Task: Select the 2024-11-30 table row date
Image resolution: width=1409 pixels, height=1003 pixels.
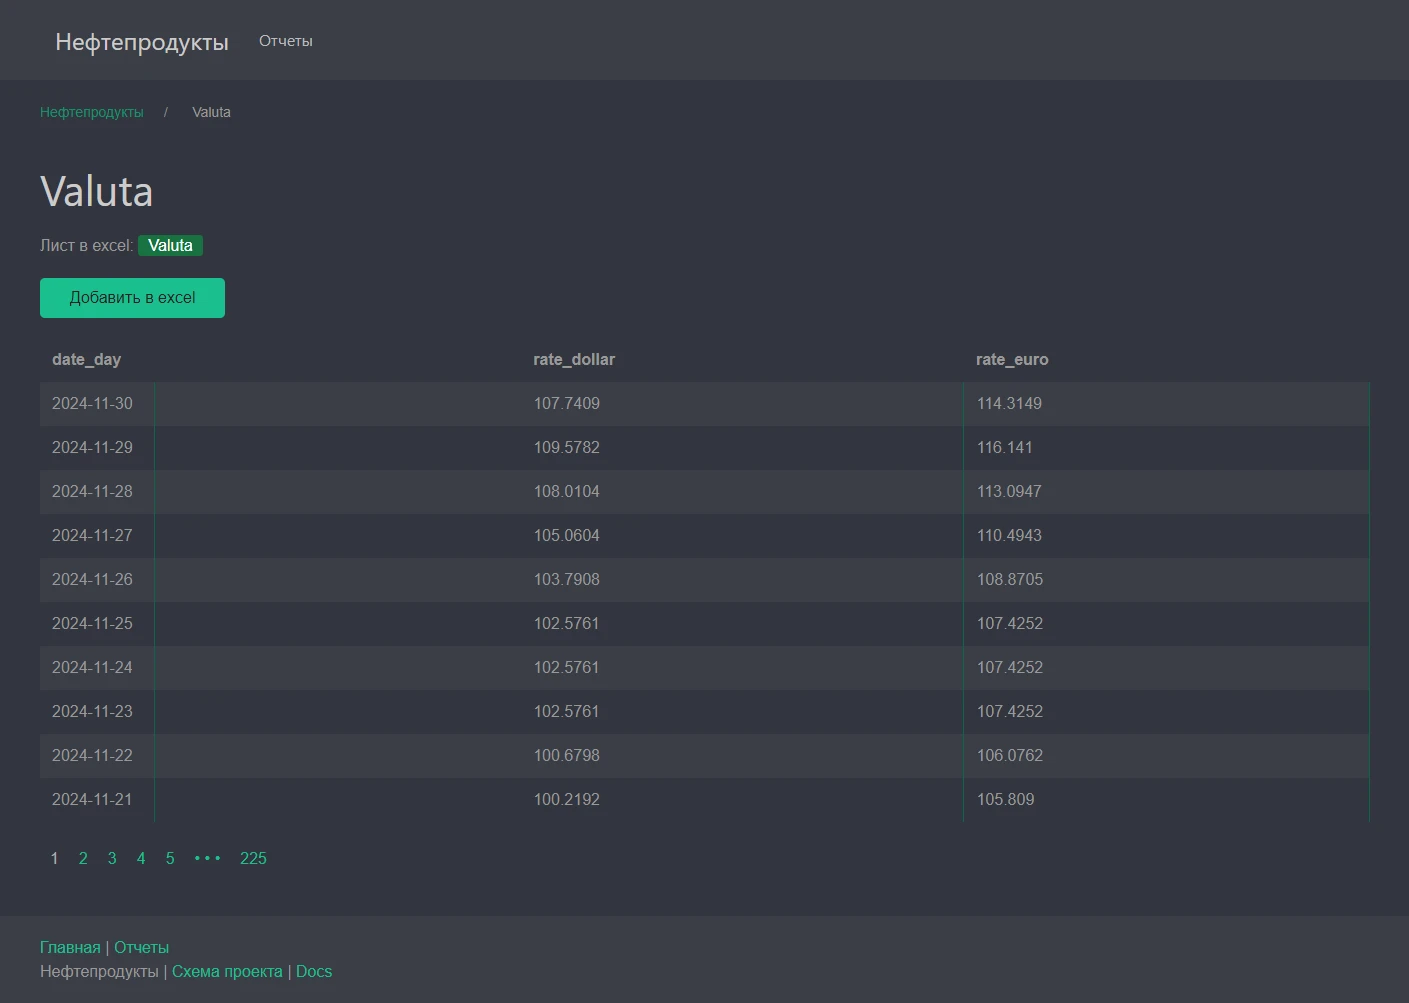Action: pos(92,404)
